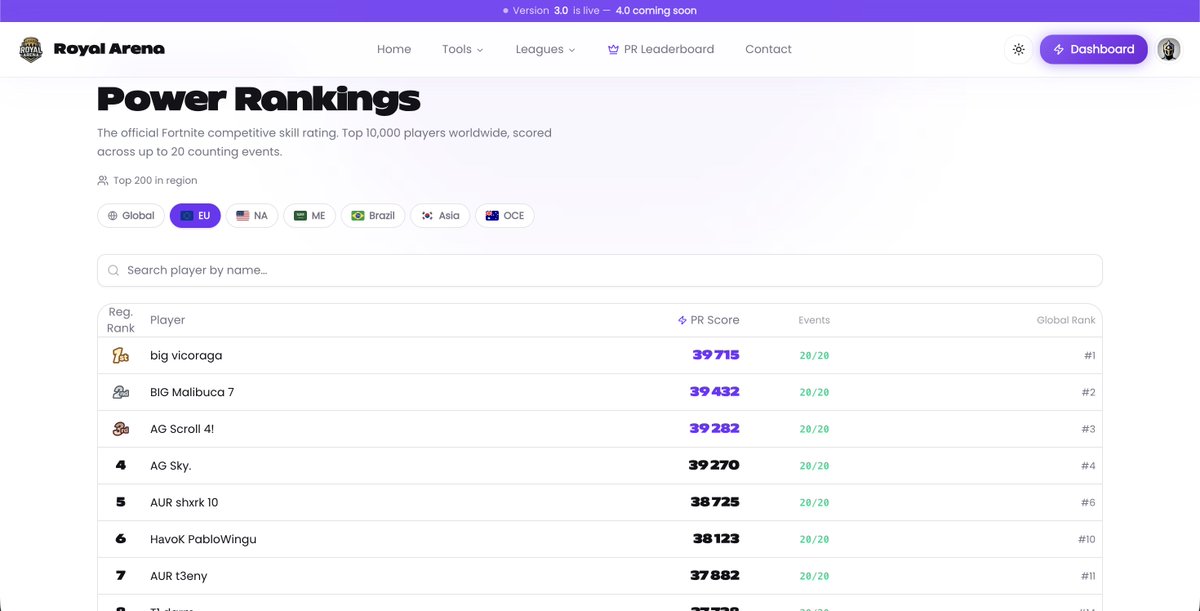Viewport: 1200px width, 611px height.
Task: Focus the Search player by name field
Action: pyautogui.click(x=600, y=270)
